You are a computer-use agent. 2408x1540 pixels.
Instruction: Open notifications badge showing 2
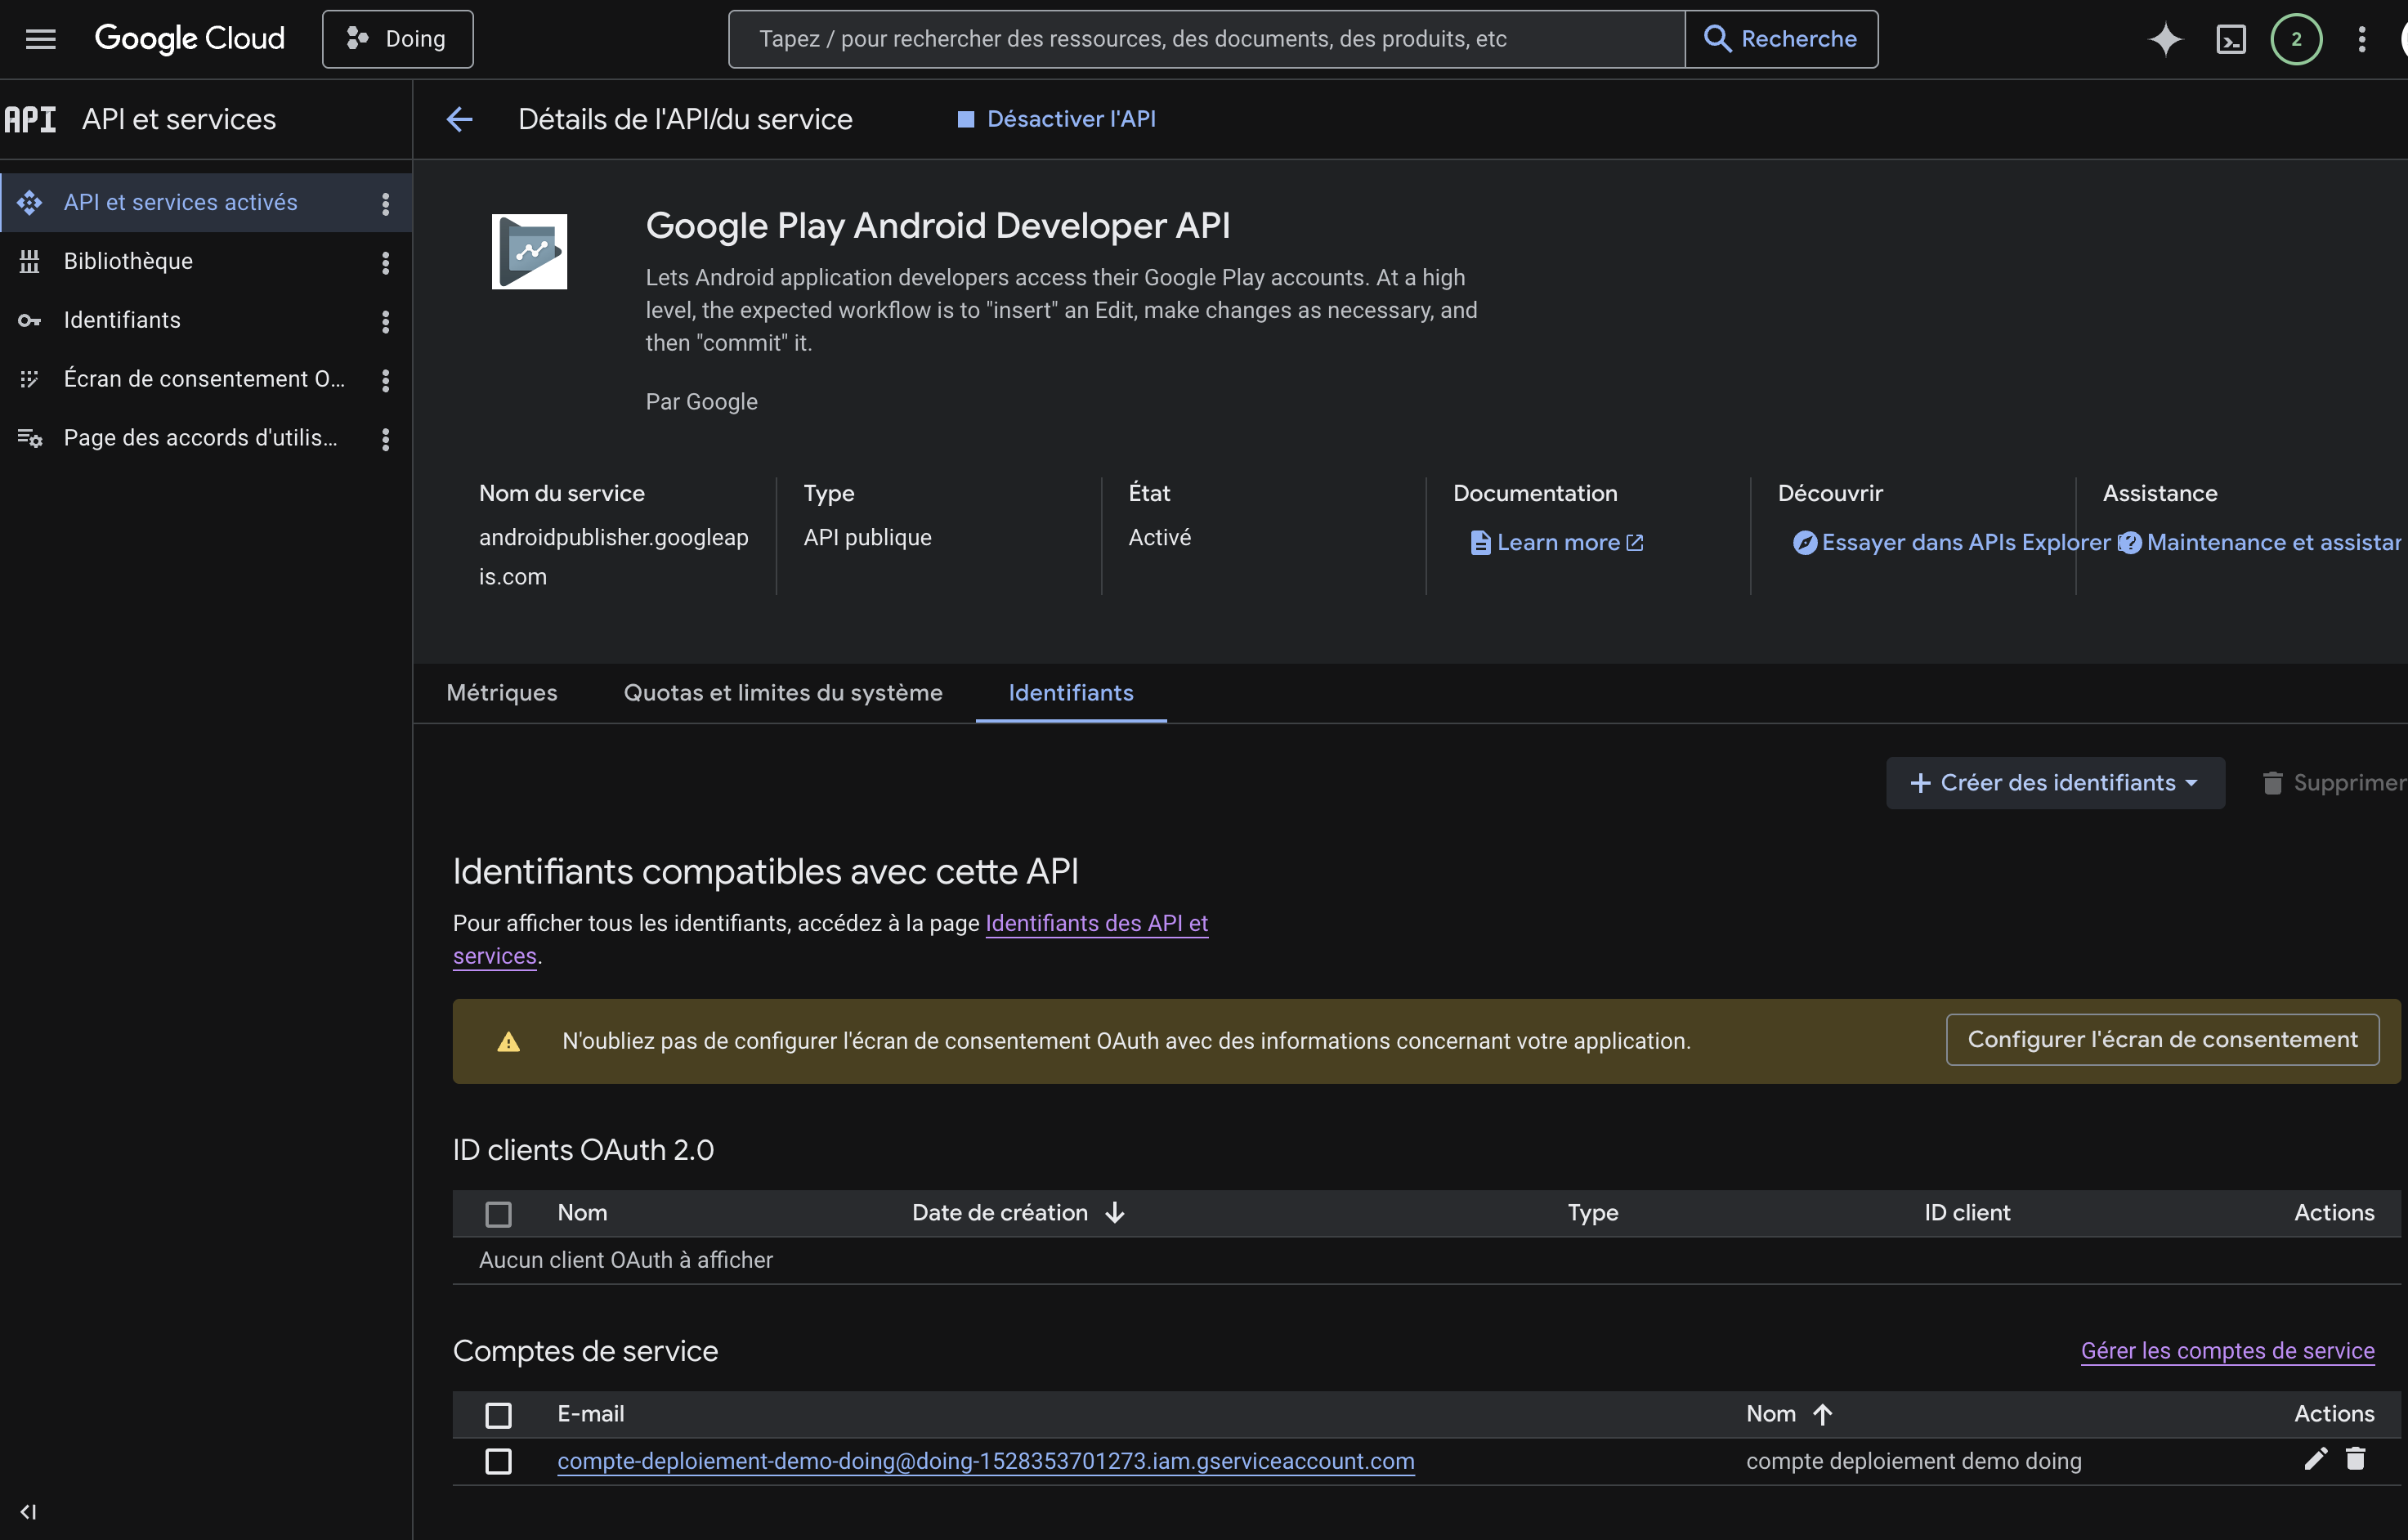pyautogui.click(x=2296, y=39)
